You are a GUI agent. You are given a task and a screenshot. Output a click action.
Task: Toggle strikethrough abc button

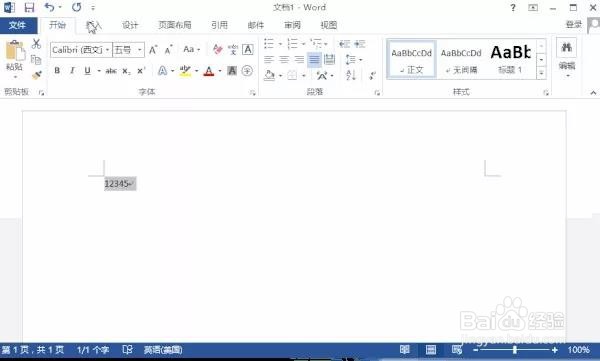111,71
